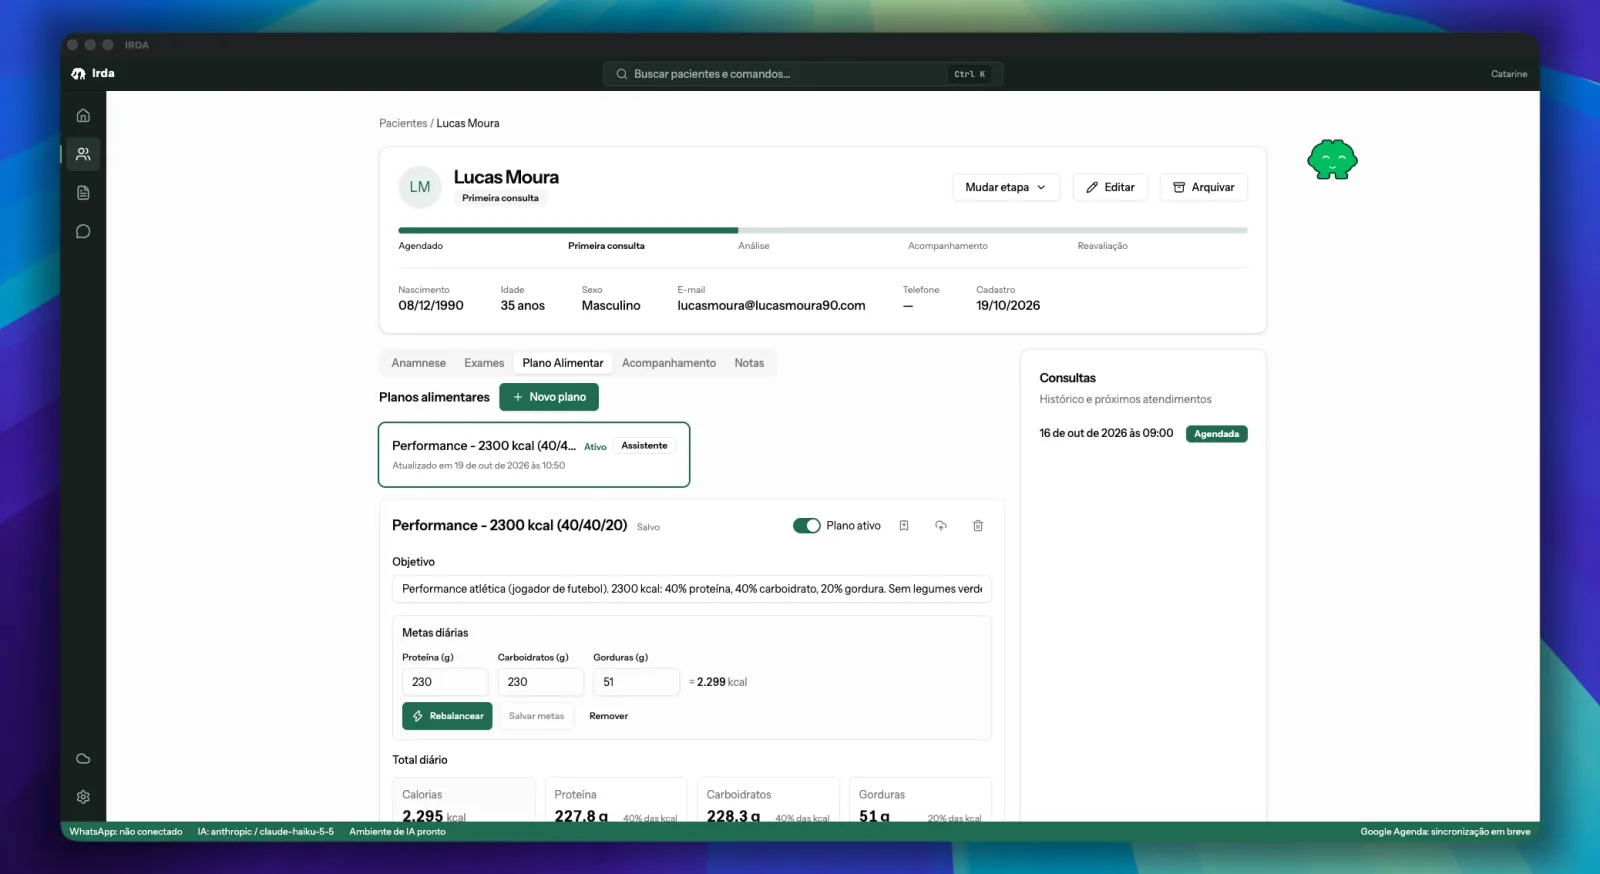This screenshot has width=1600, height=874.
Task: Click the Gorduras (g) input
Action: point(636,682)
